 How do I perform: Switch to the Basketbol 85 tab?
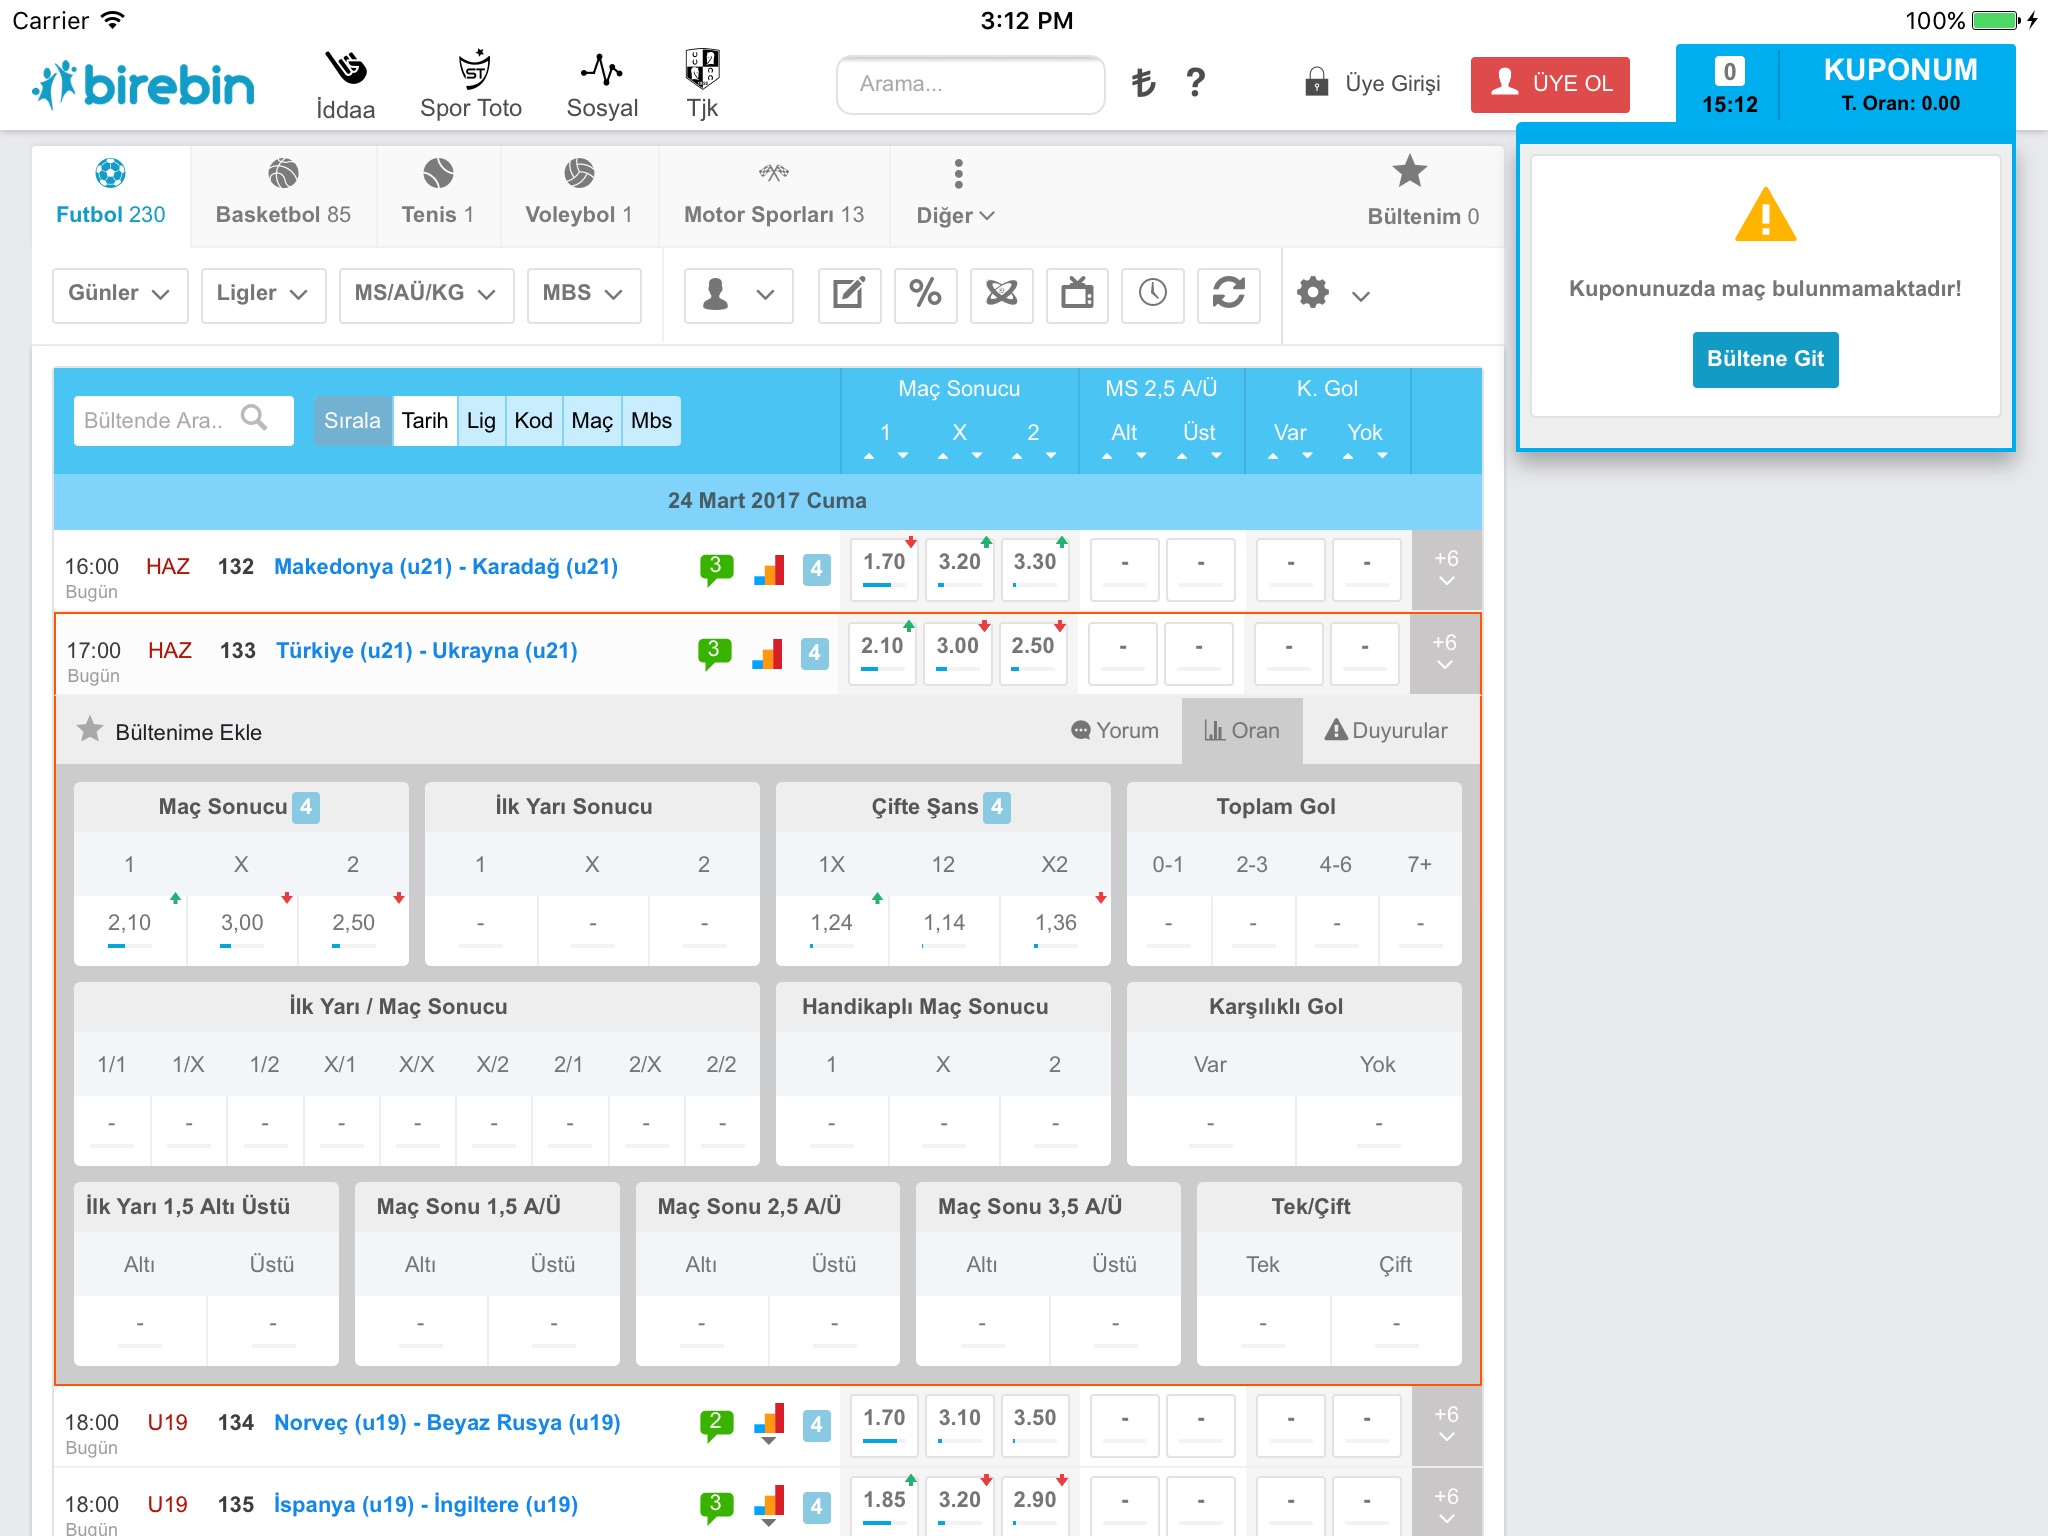[283, 194]
